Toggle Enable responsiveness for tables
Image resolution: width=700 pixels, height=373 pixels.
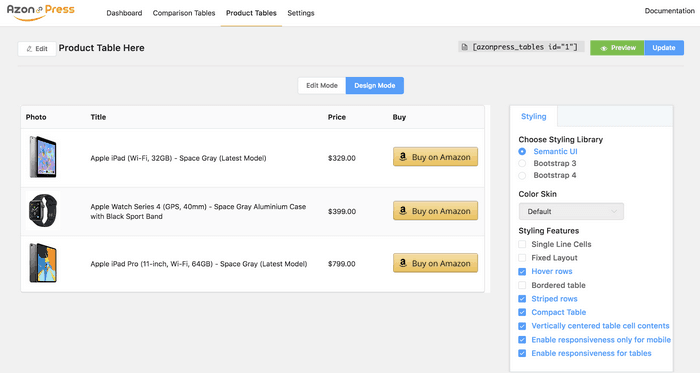[x=522, y=353]
